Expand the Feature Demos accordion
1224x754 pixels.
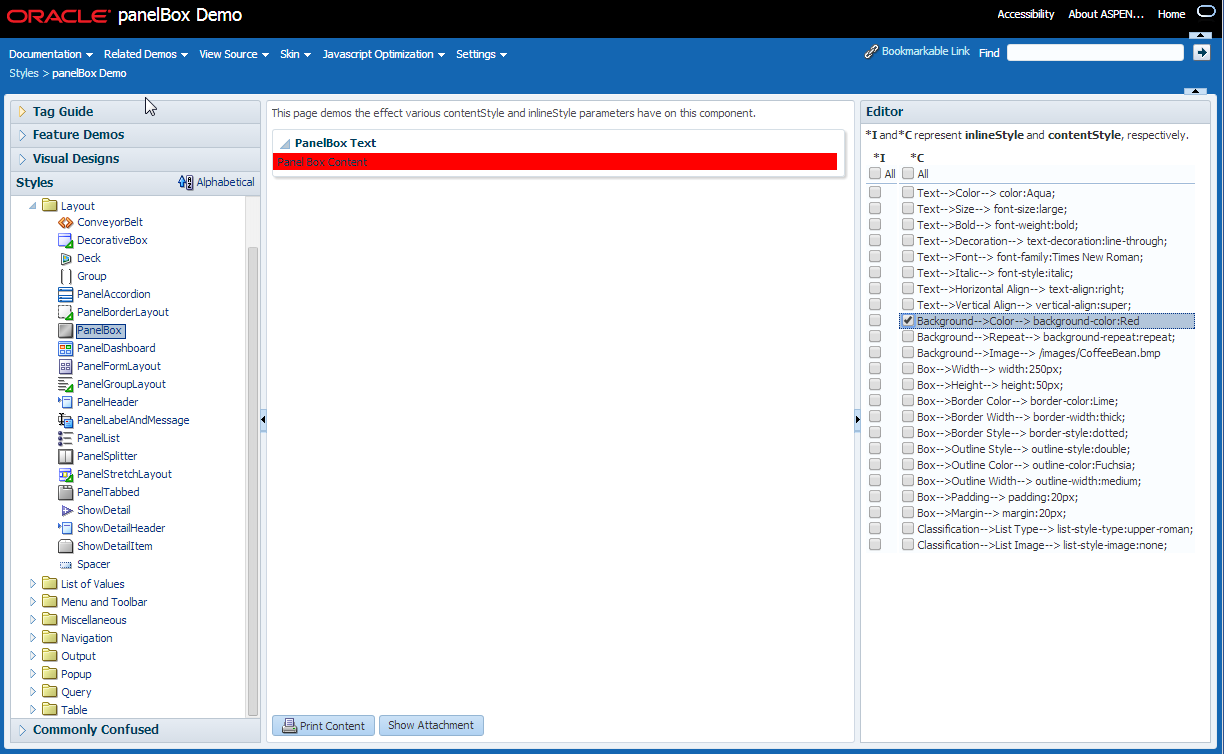(22, 135)
